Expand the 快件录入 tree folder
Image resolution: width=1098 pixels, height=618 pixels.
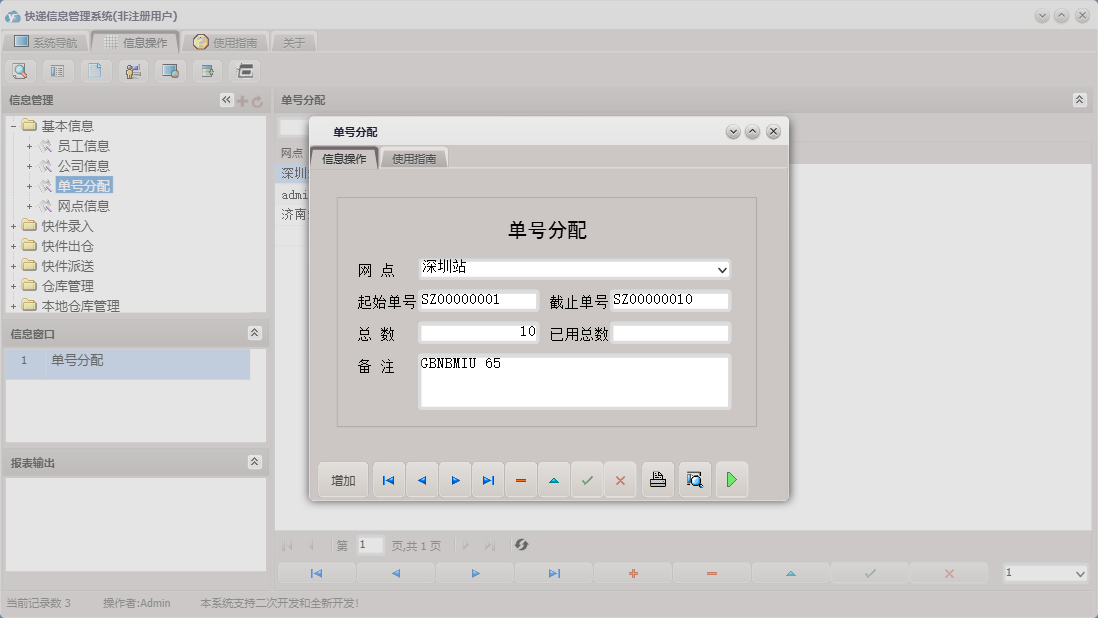[13, 226]
